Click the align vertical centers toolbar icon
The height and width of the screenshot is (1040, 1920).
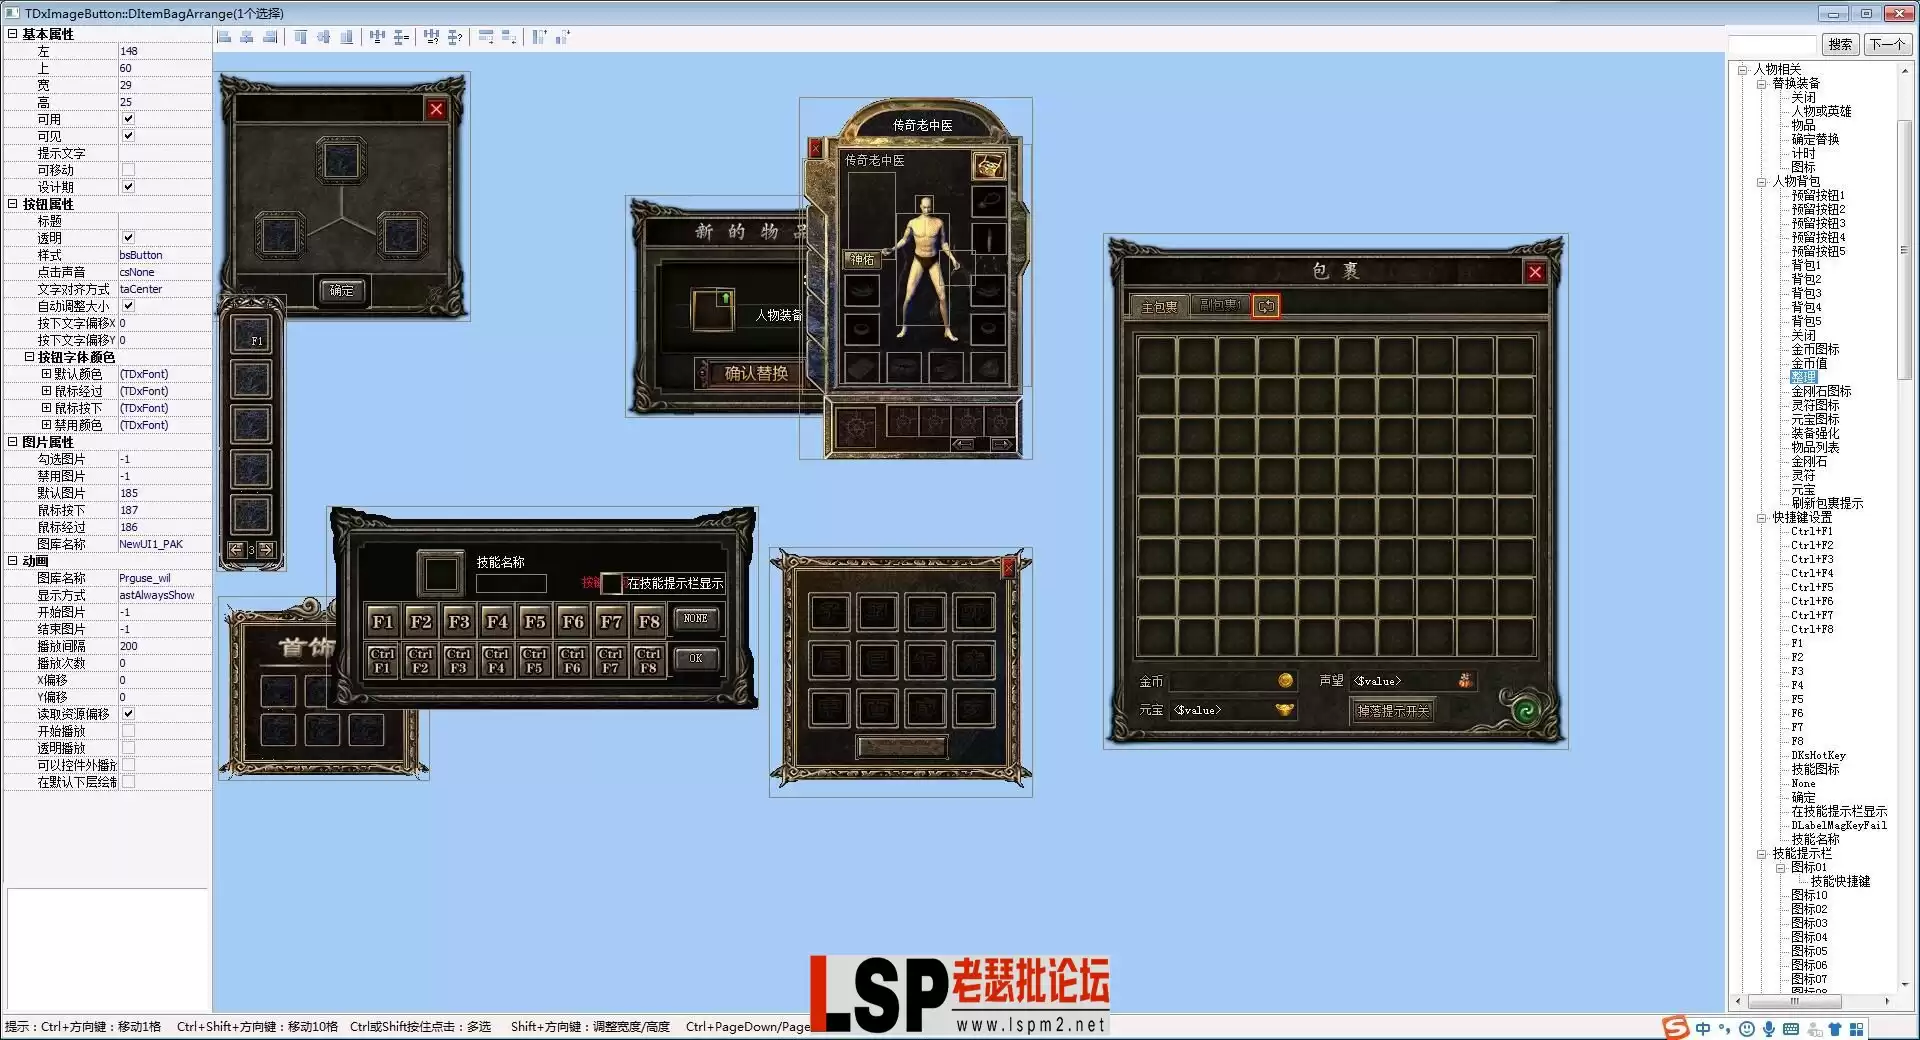[323, 37]
